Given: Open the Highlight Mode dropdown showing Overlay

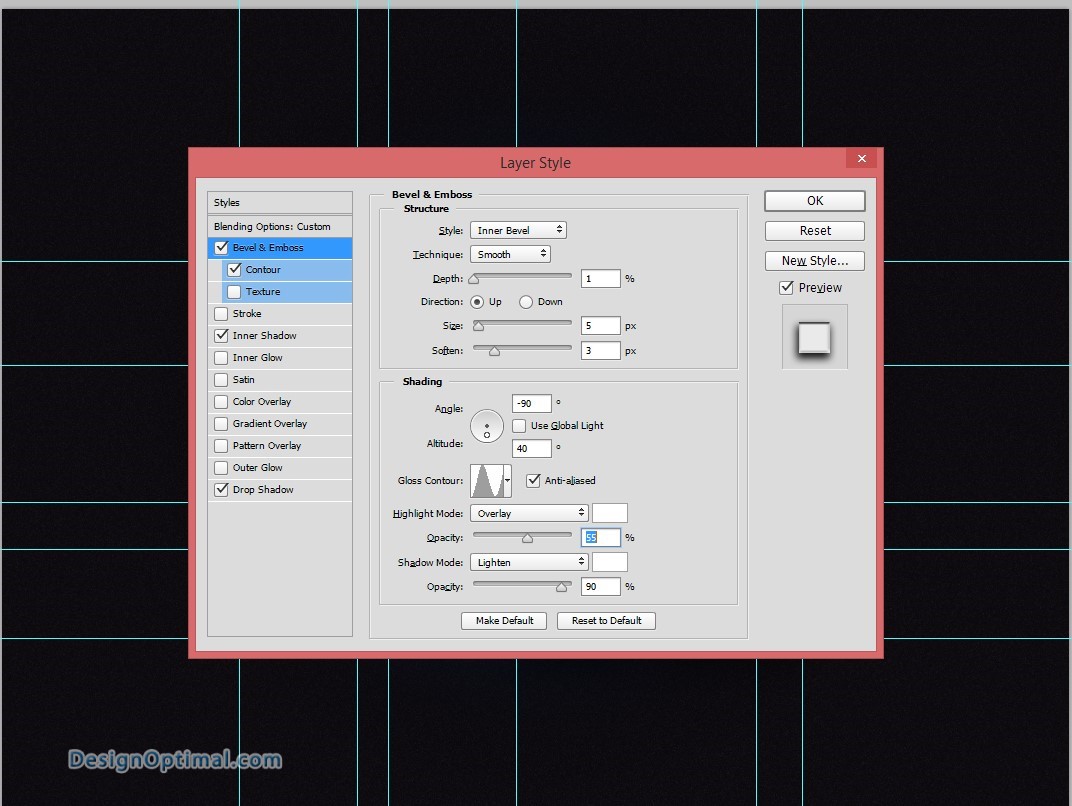Looking at the screenshot, I should click(x=528, y=513).
